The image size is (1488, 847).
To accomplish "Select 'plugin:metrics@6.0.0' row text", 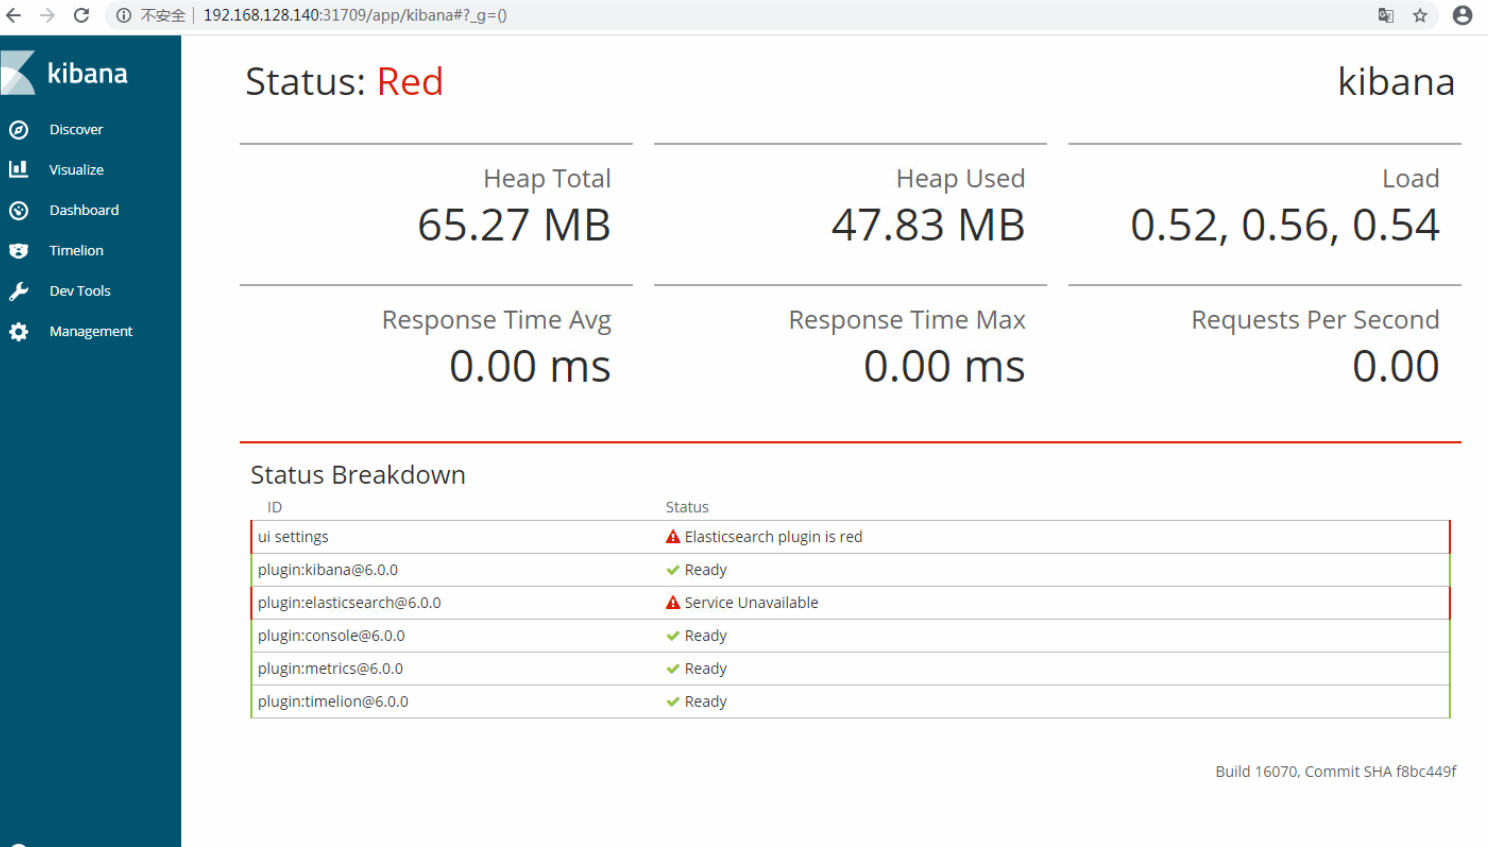I will pyautogui.click(x=330, y=669).
